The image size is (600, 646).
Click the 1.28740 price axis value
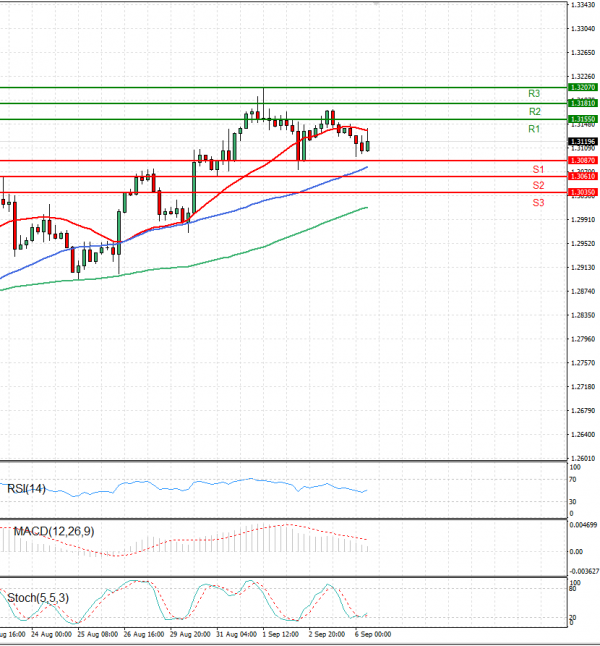583,291
